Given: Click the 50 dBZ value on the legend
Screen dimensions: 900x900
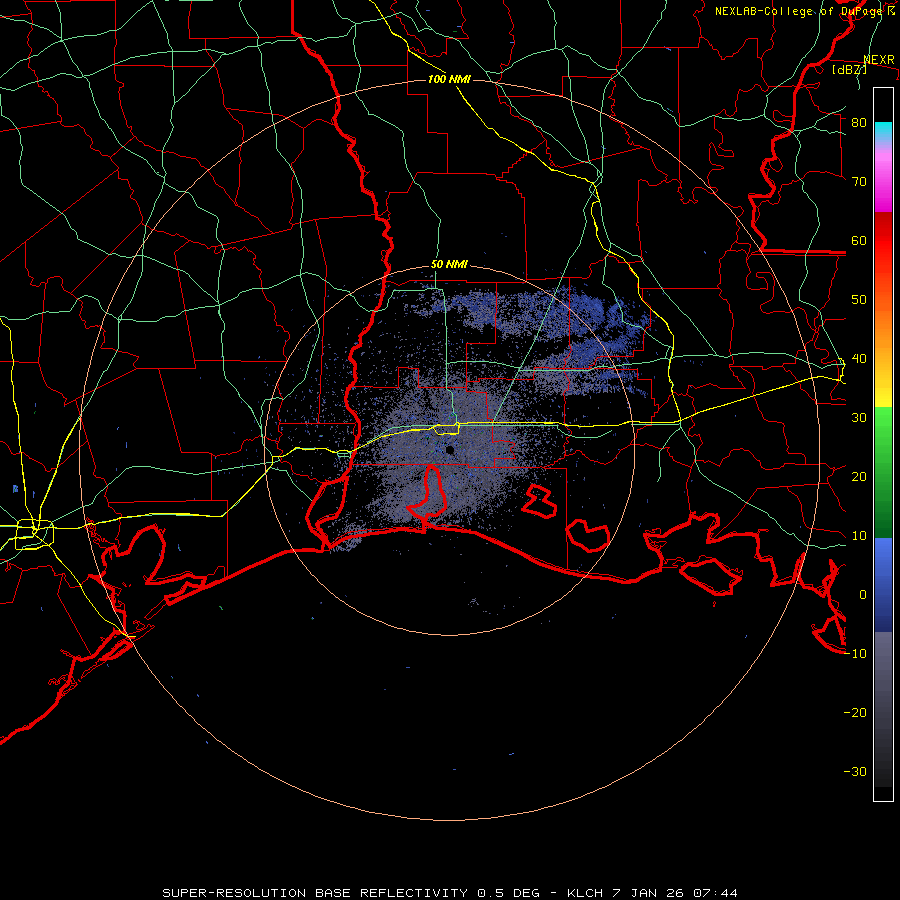Looking at the screenshot, I should click(859, 300).
